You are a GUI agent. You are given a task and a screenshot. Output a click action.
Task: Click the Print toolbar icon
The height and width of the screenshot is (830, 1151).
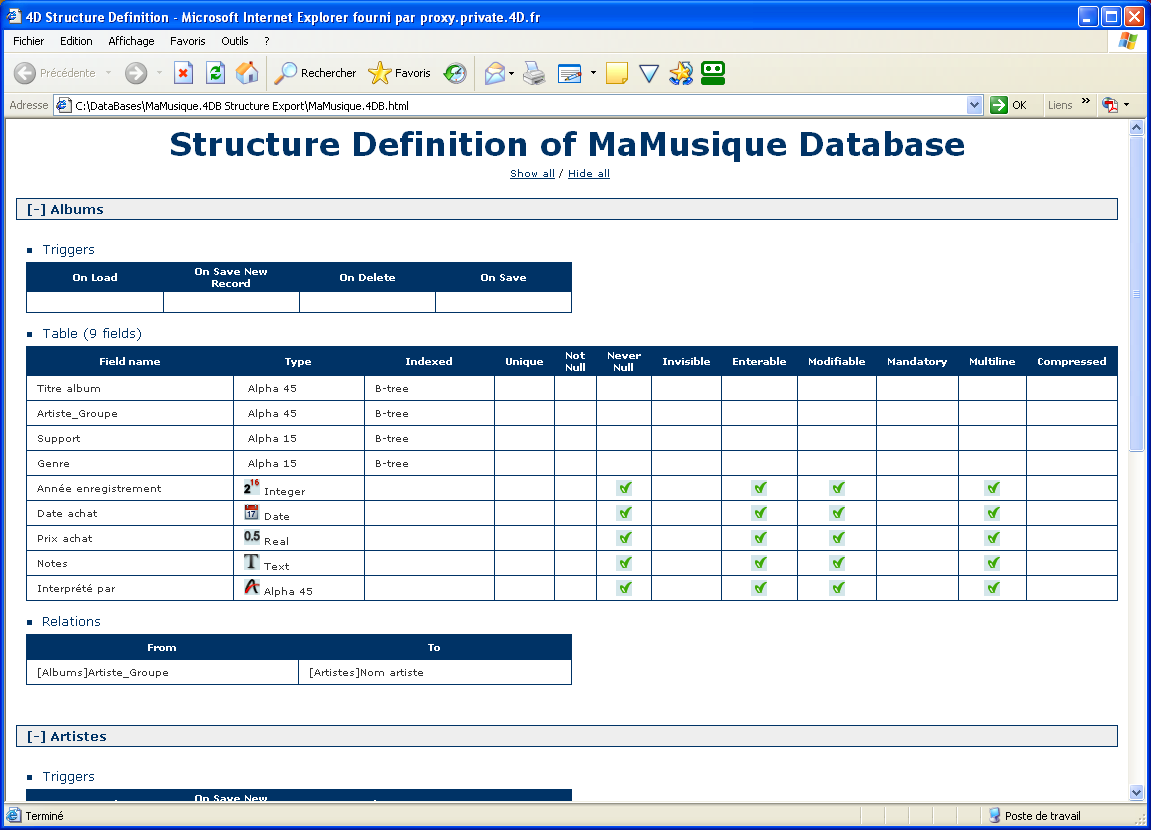pyautogui.click(x=534, y=73)
